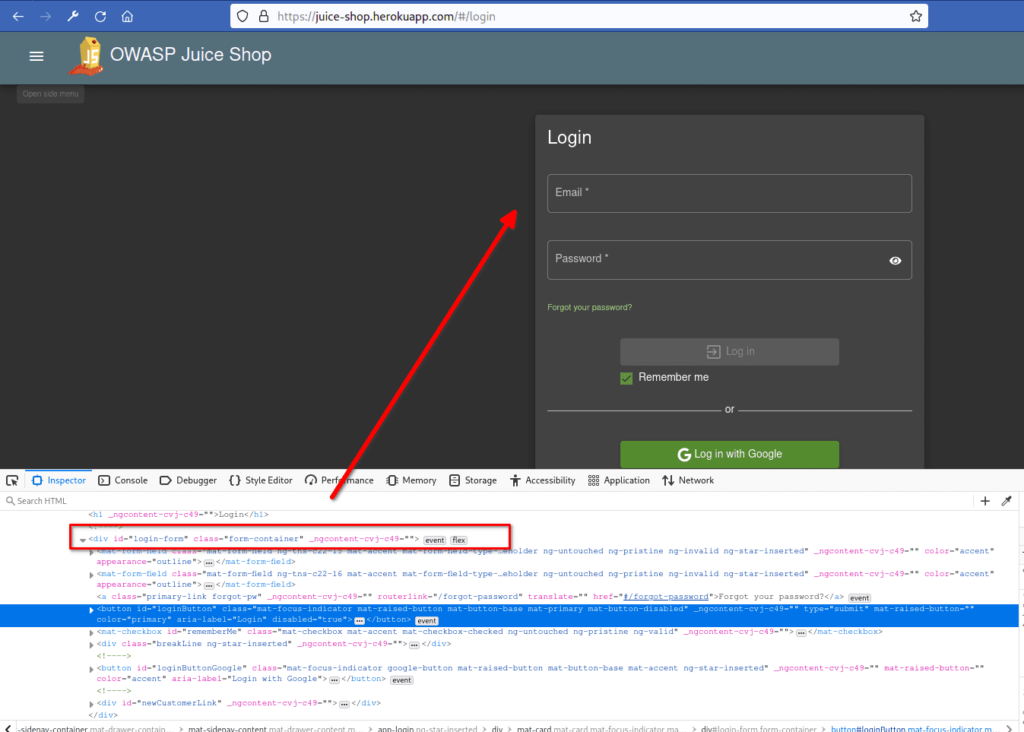This screenshot has height=732, width=1024.
Task: Click the Forgot your password link
Action: [x=589, y=307]
